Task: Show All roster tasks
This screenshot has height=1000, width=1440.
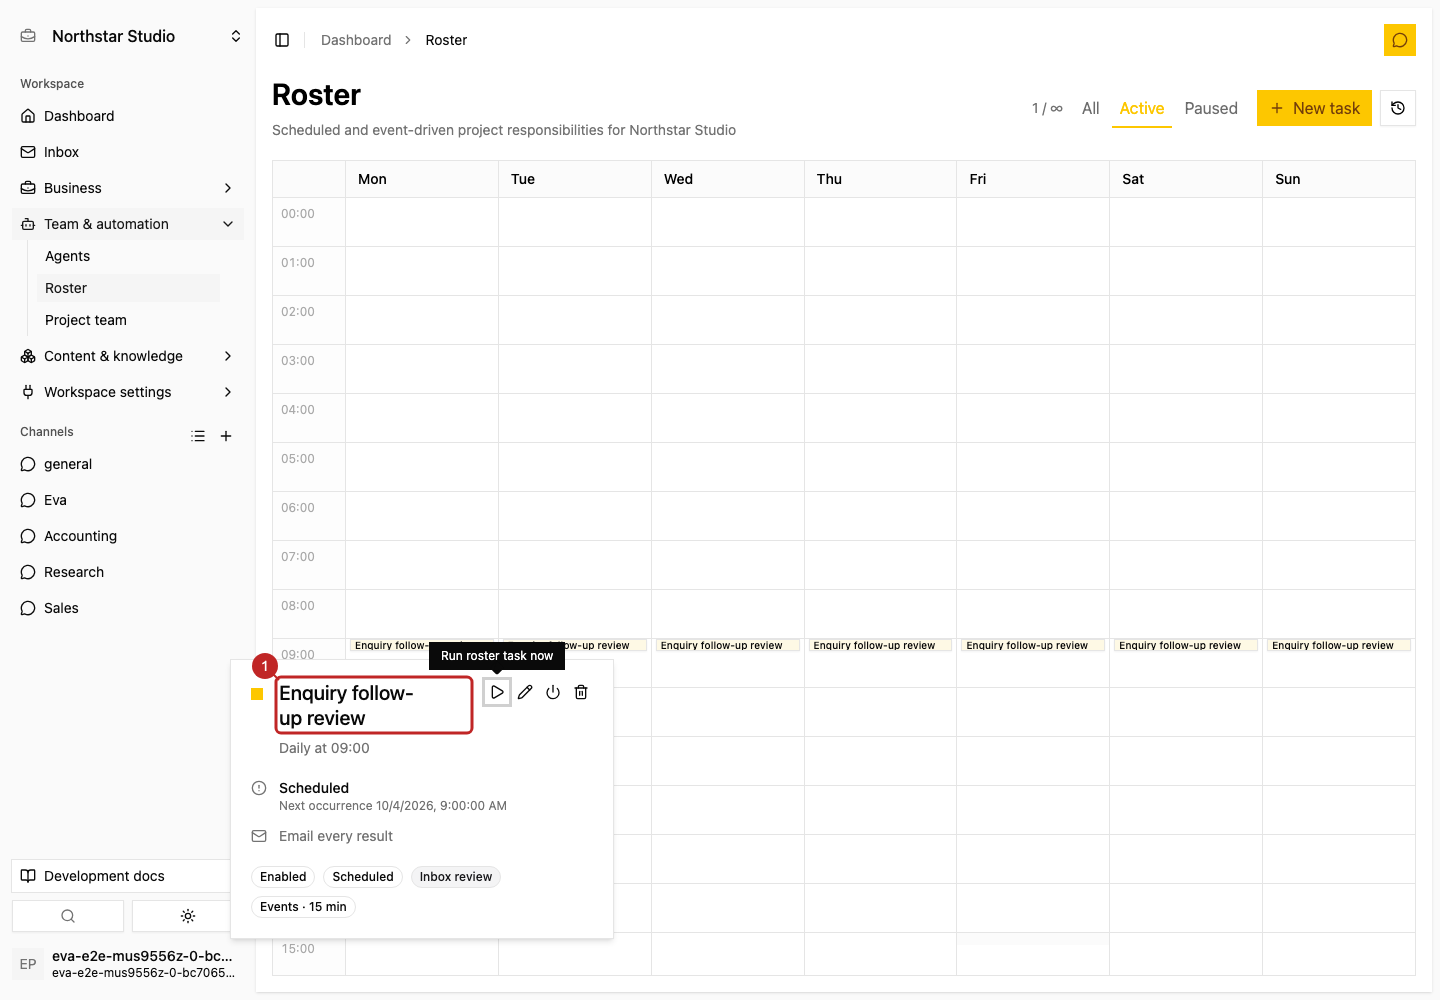Action: (1090, 108)
